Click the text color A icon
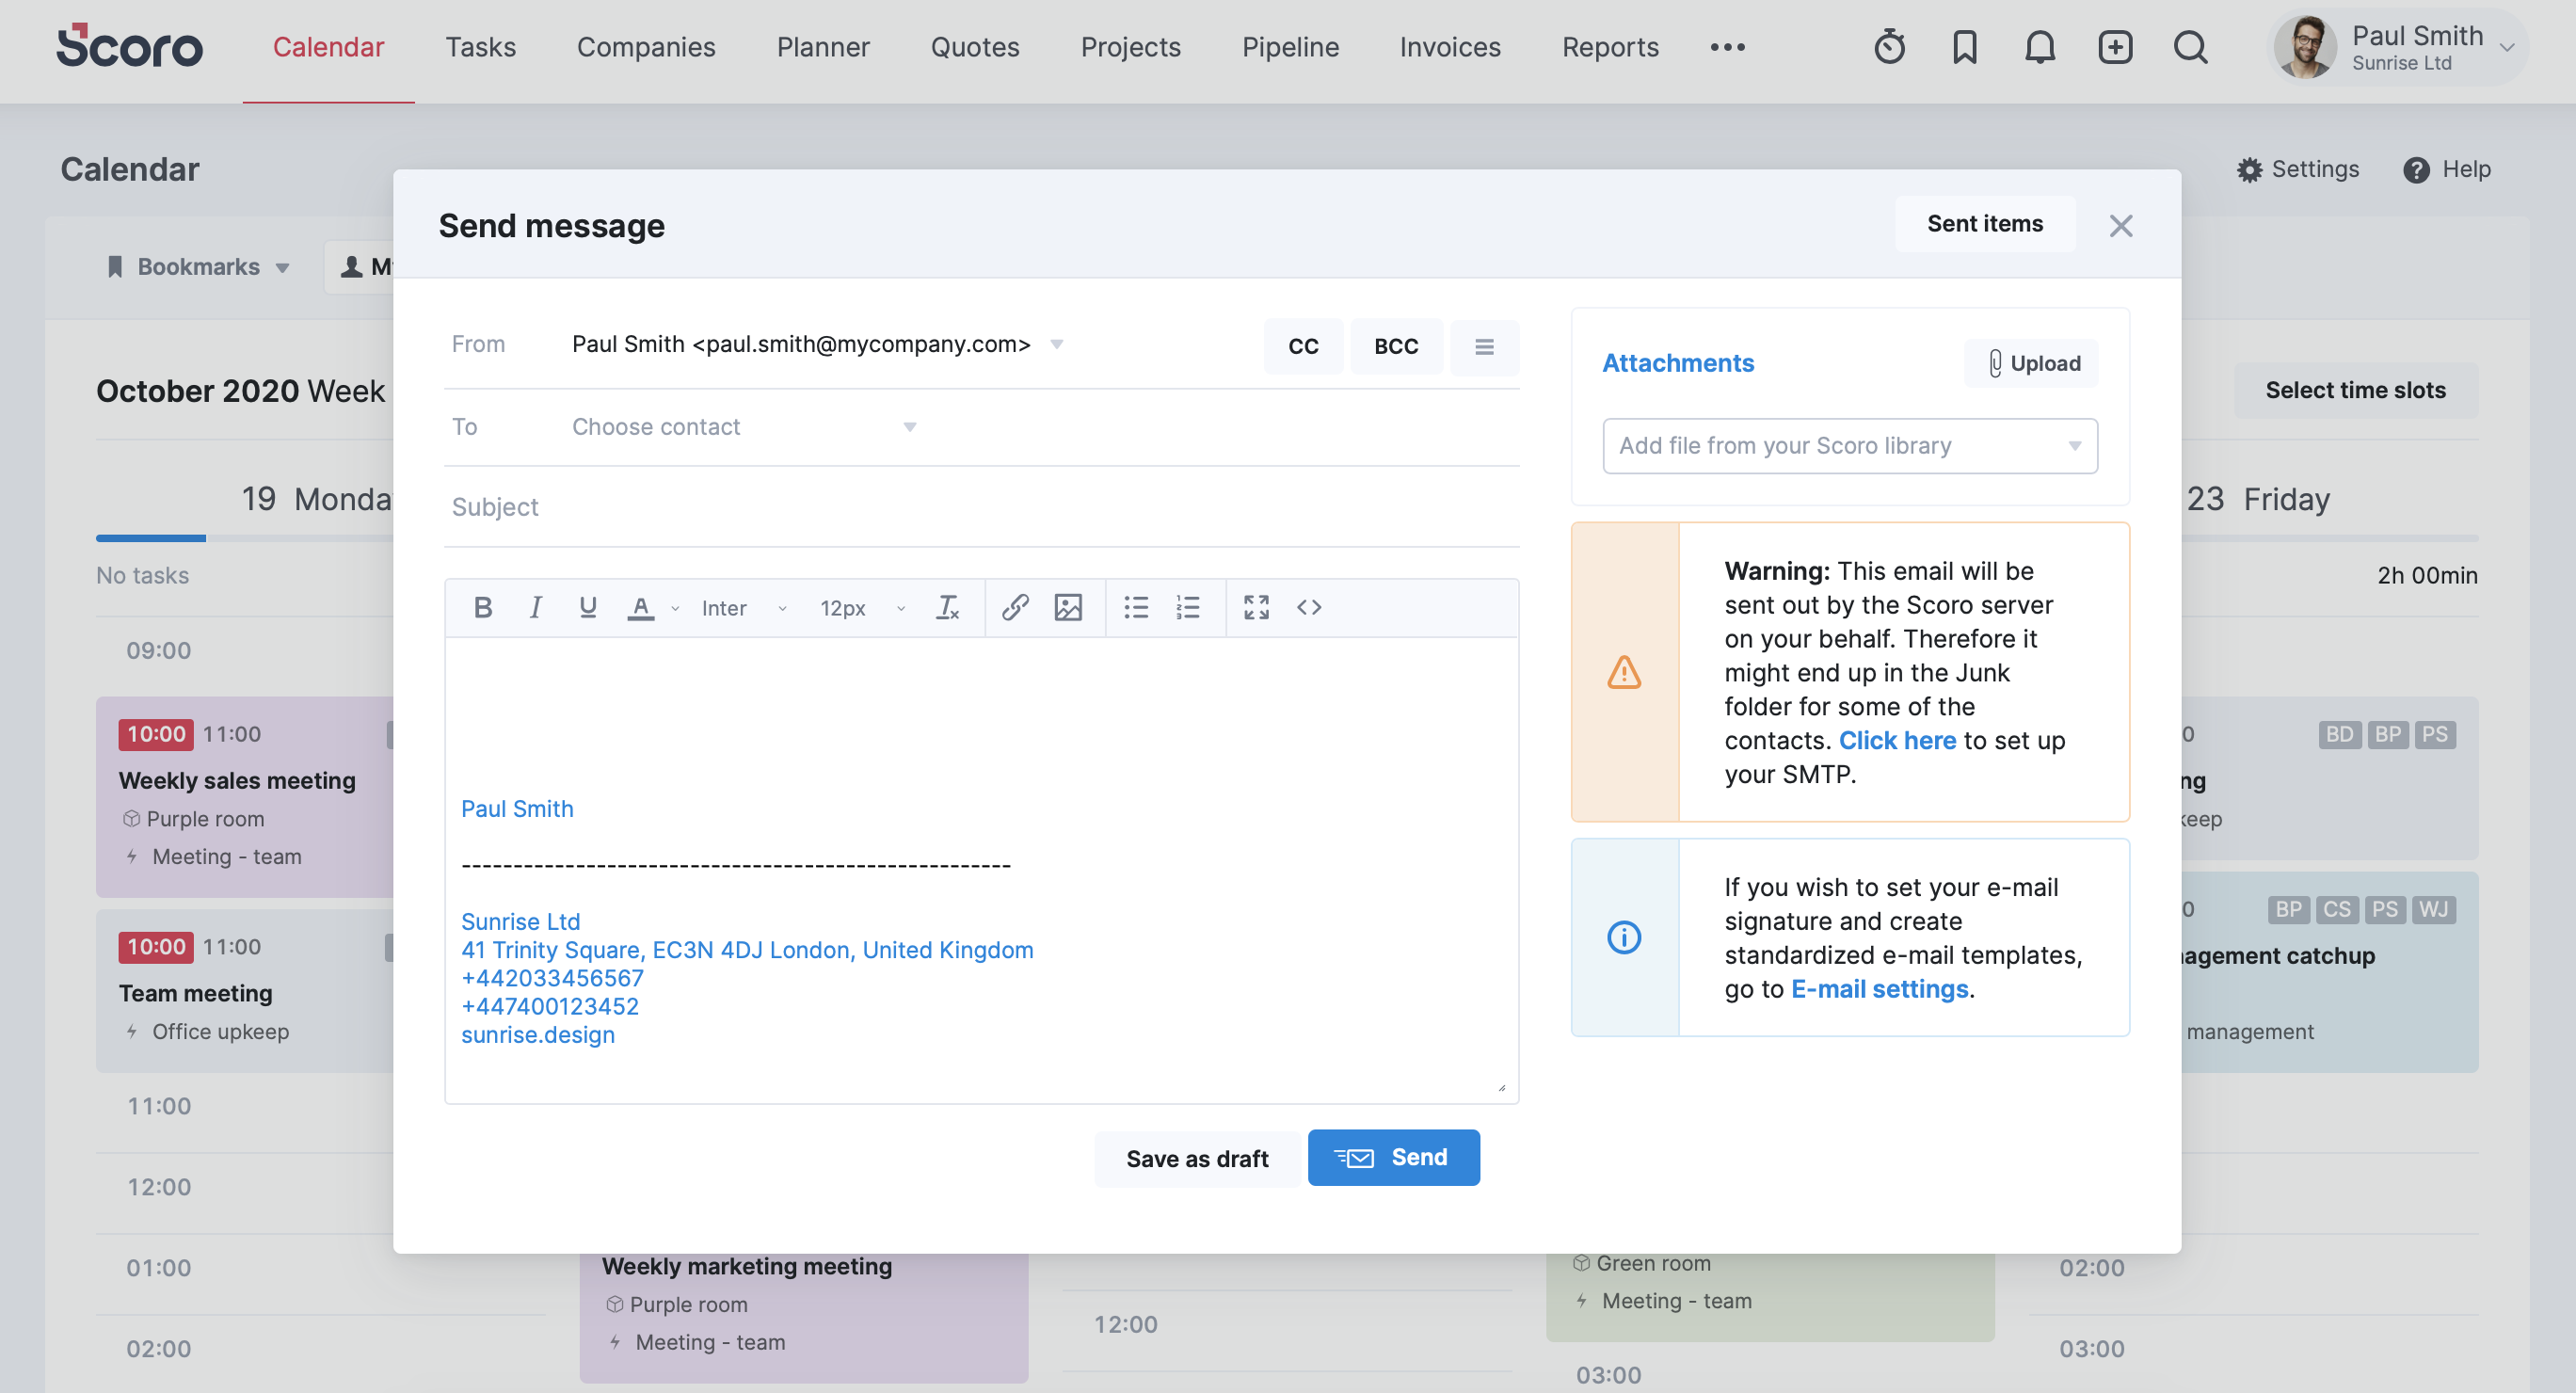Screen dimensions: 2576x1393 point(641,608)
